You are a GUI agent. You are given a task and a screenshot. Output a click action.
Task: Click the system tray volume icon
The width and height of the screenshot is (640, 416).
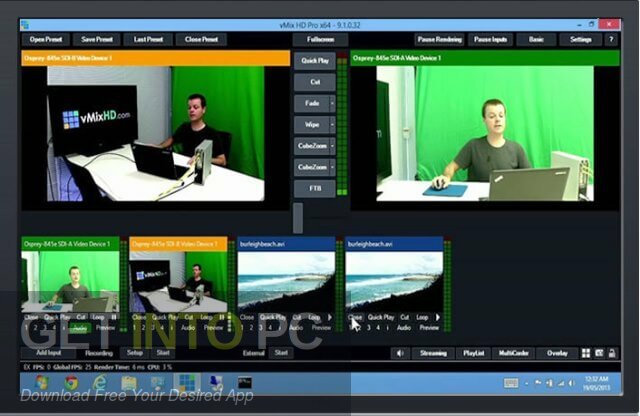[571, 383]
